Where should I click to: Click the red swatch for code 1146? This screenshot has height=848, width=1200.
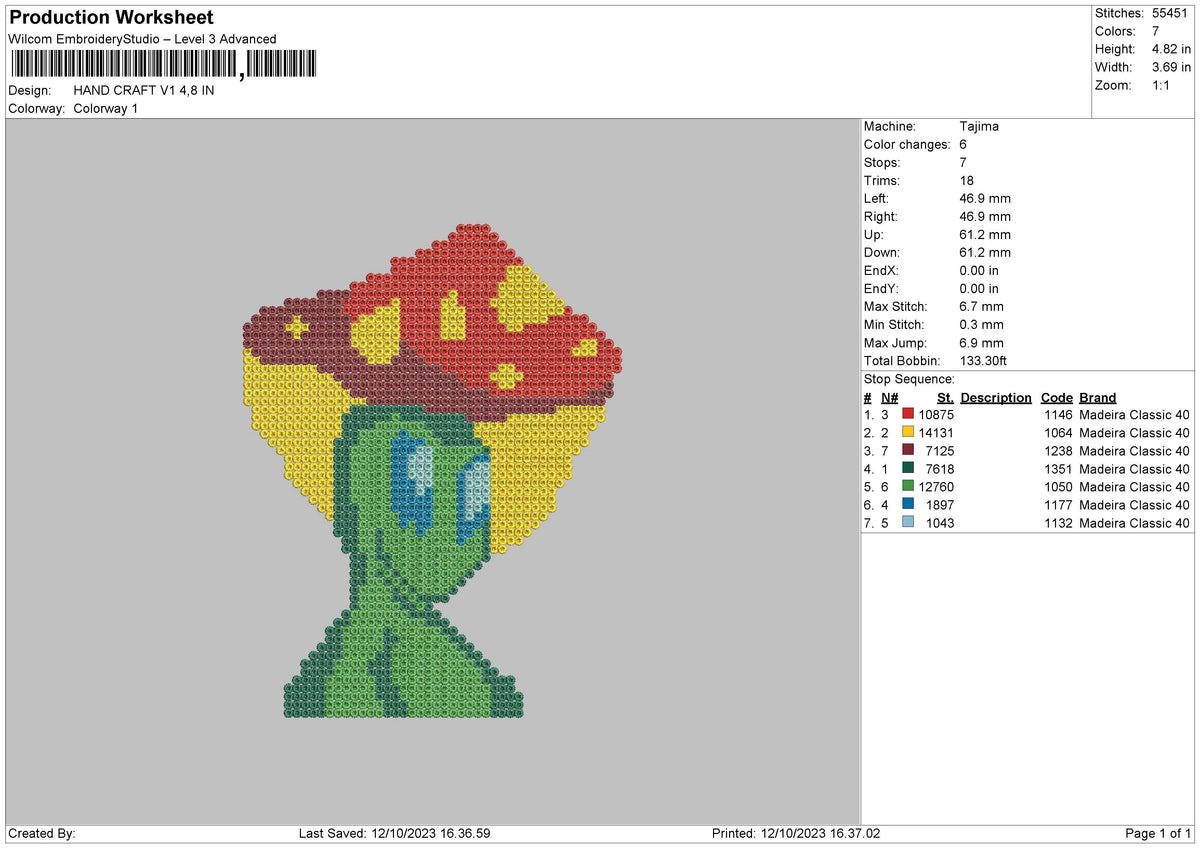click(908, 415)
